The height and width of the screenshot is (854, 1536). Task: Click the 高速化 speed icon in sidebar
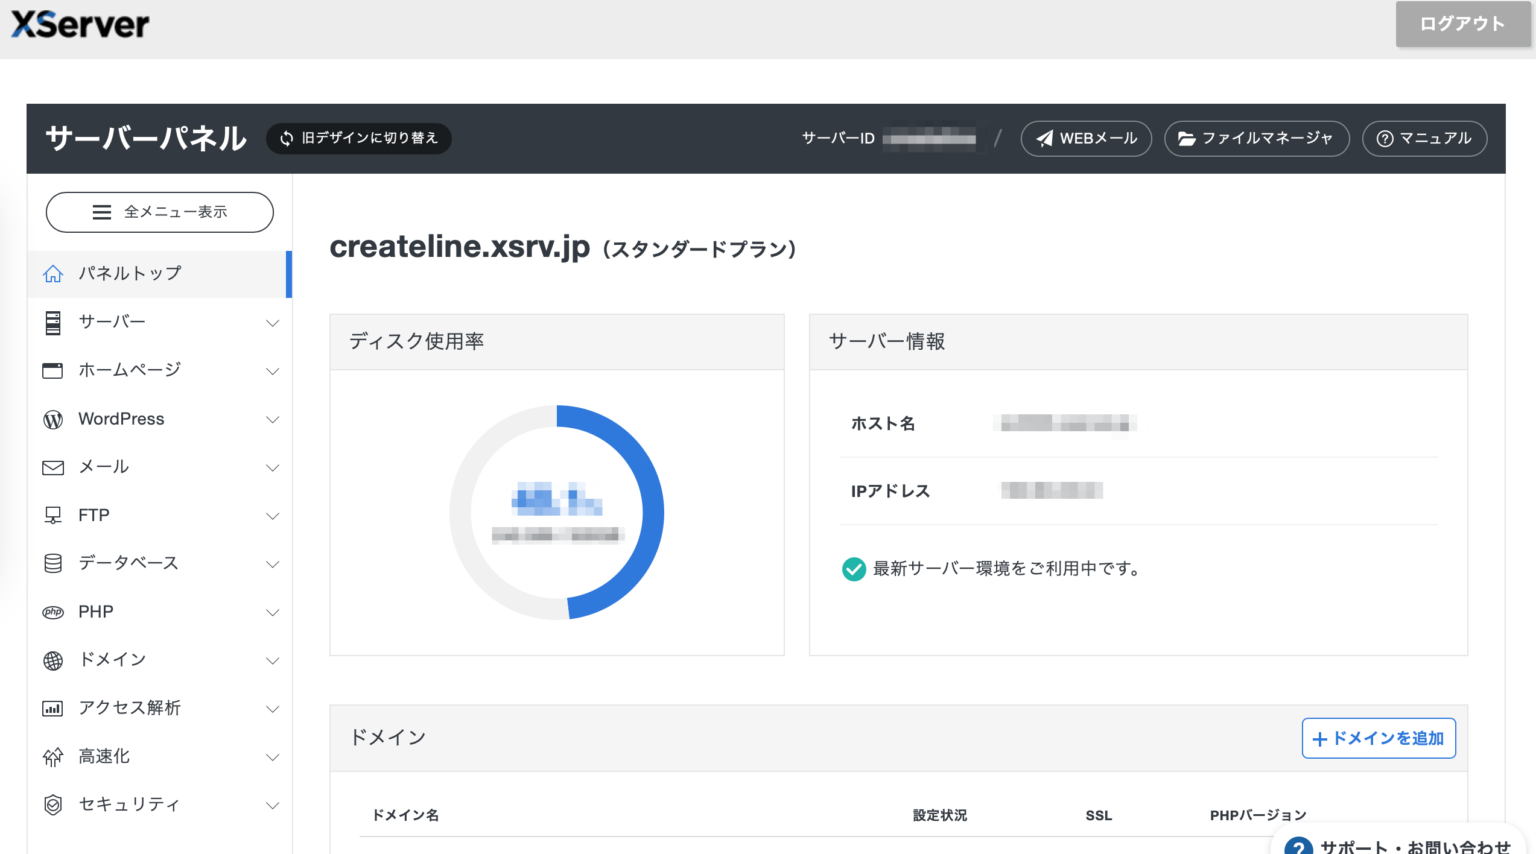52,756
